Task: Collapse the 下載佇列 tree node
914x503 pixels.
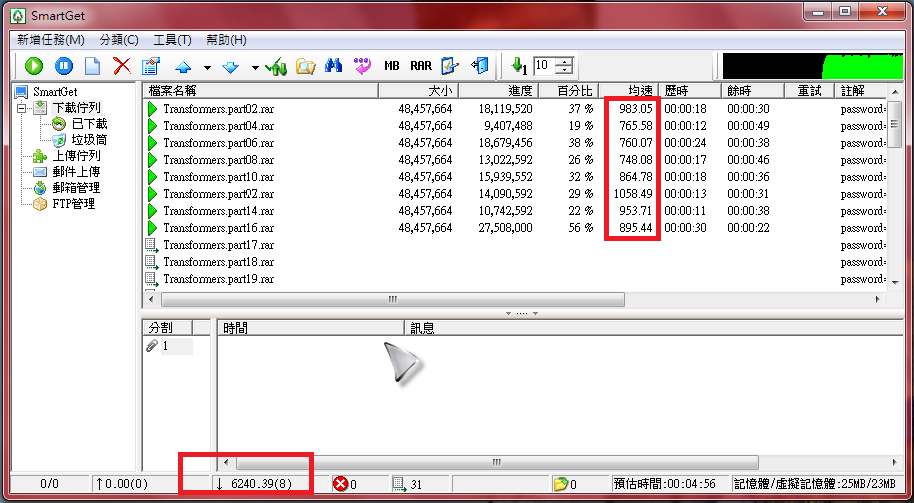Action: click(x=22, y=108)
